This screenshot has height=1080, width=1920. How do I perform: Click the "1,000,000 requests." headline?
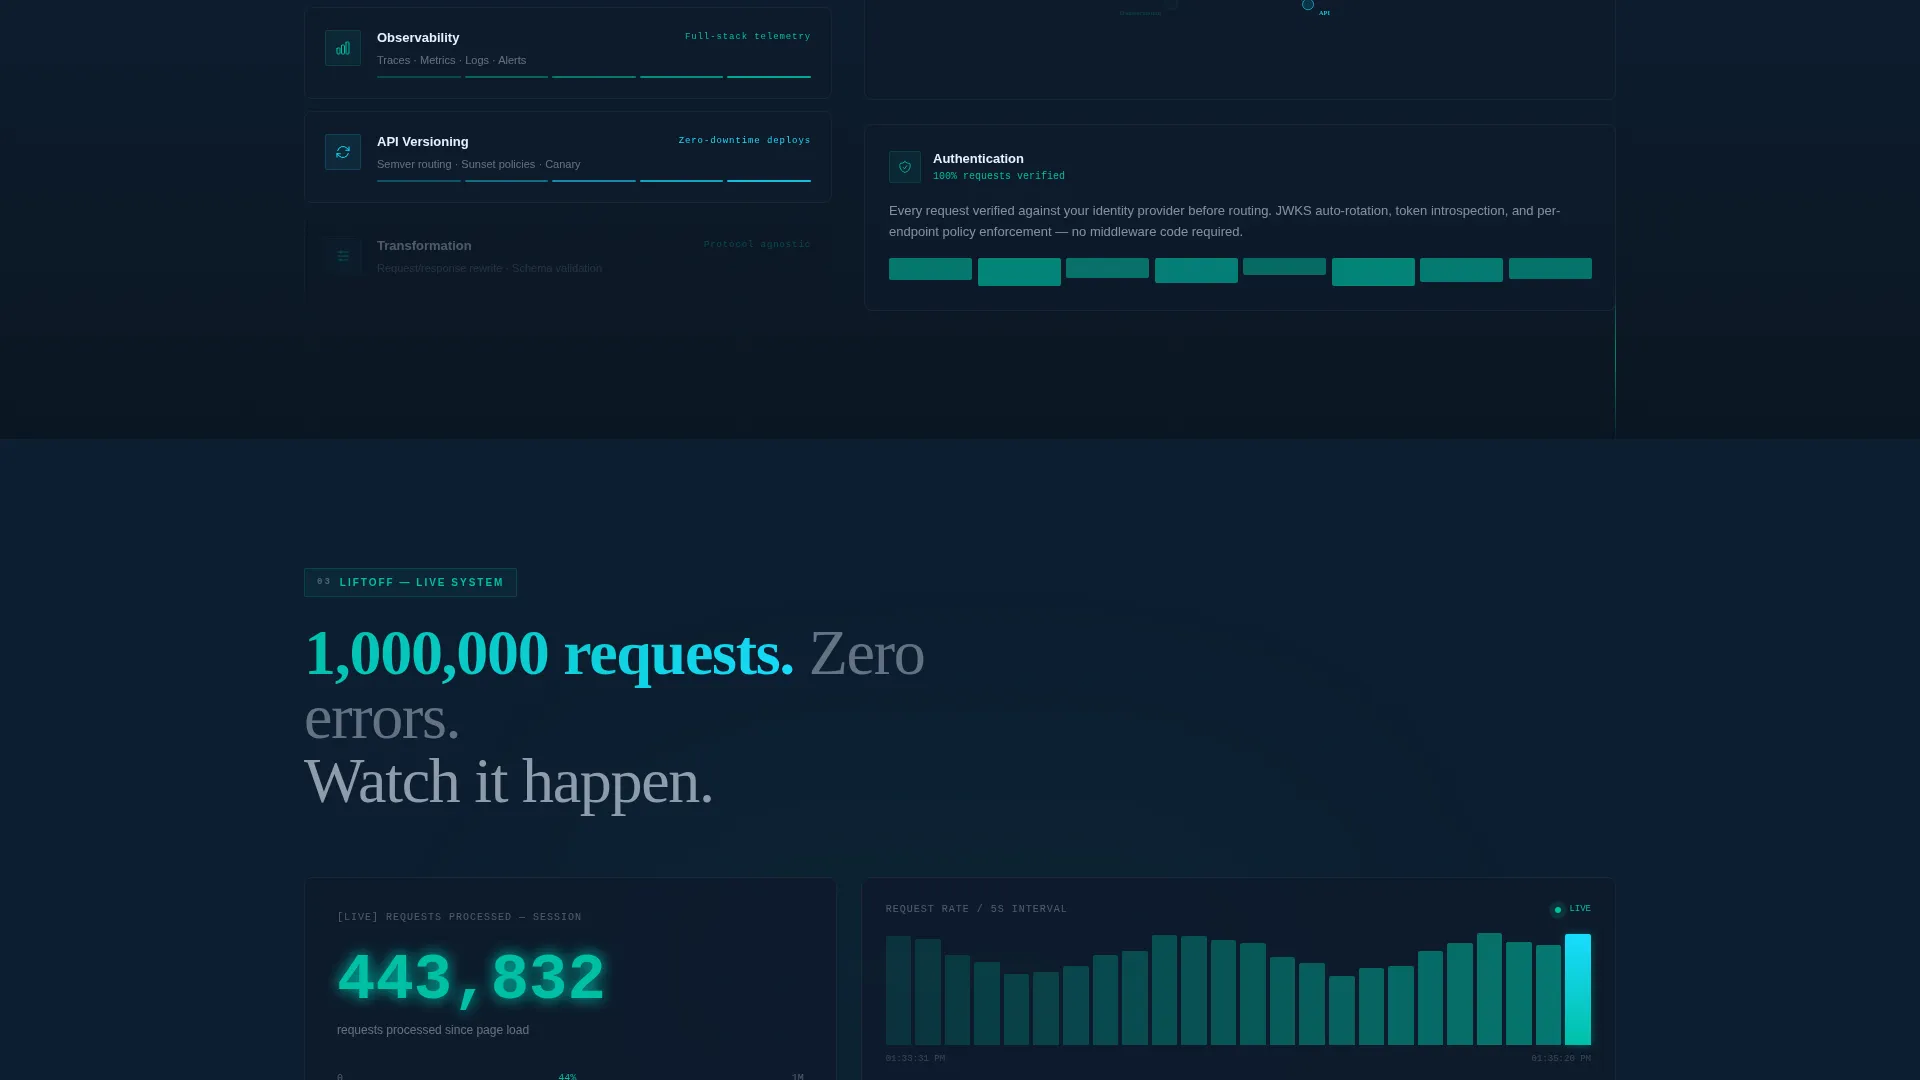tap(549, 653)
